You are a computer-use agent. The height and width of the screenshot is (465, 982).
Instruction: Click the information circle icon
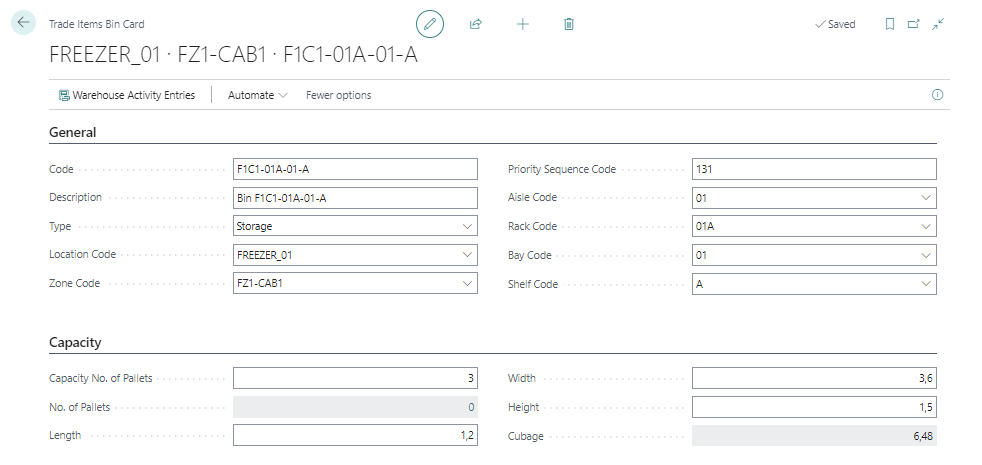937,95
